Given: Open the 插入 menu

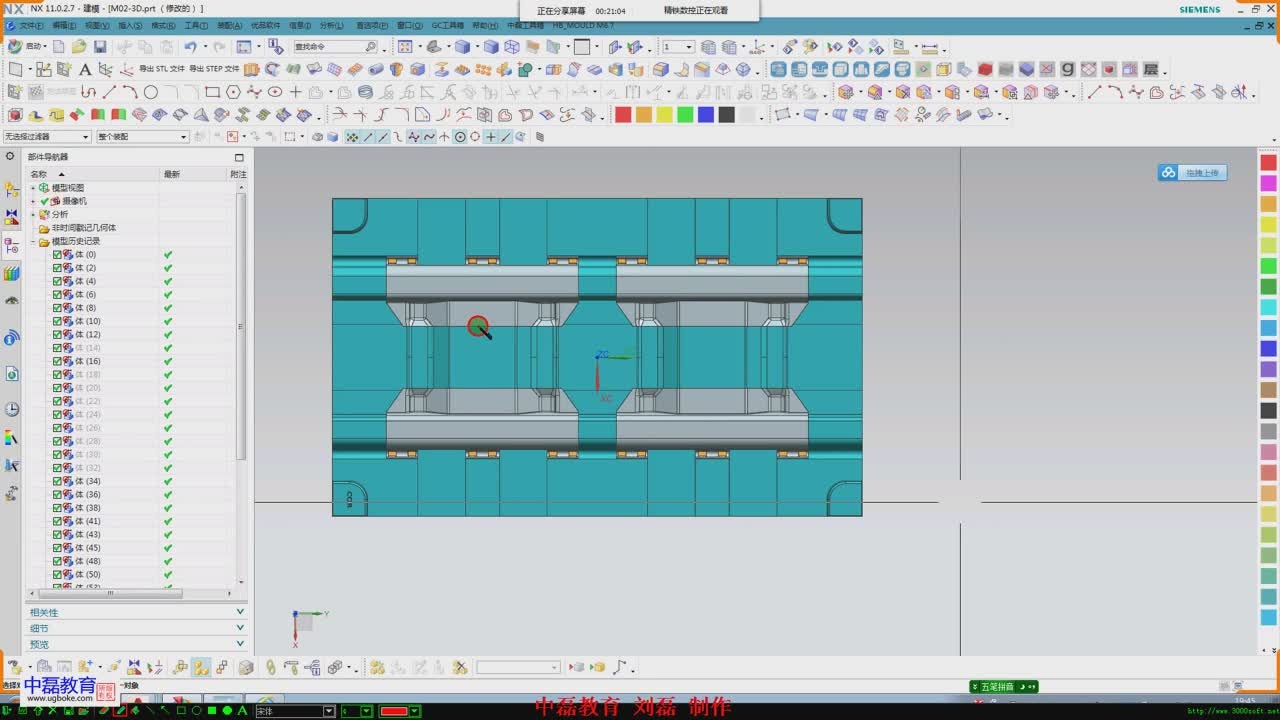Looking at the screenshot, I should [x=130, y=25].
